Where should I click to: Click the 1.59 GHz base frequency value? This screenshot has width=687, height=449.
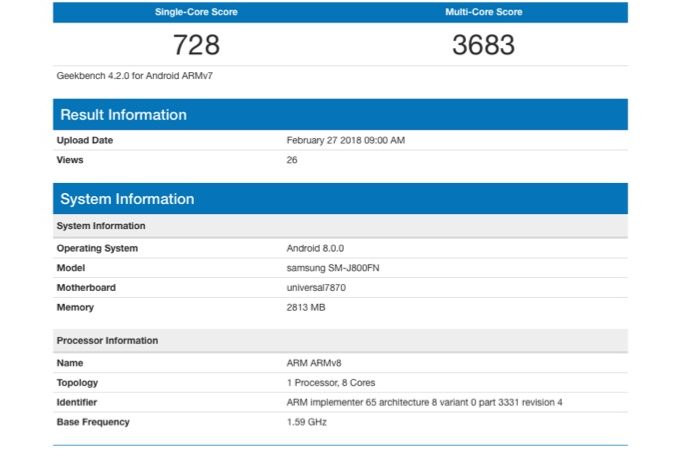pyautogui.click(x=306, y=422)
